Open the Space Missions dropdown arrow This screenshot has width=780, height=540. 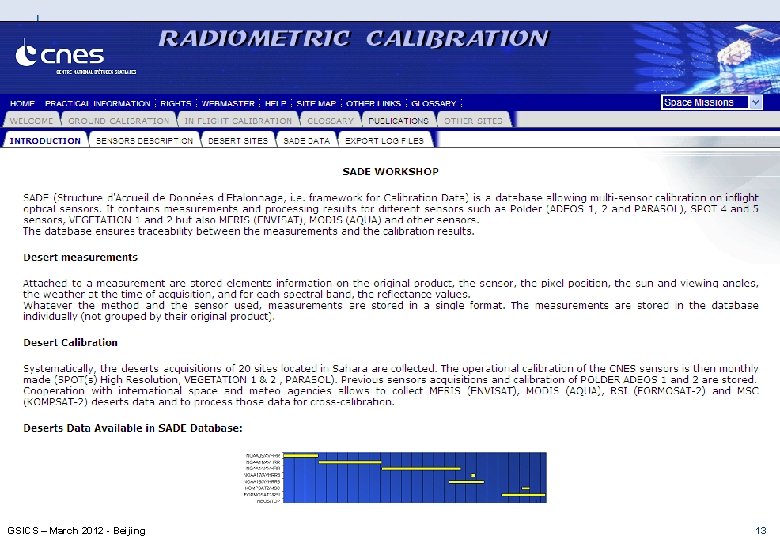pyautogui.click(x=756, y=102)
